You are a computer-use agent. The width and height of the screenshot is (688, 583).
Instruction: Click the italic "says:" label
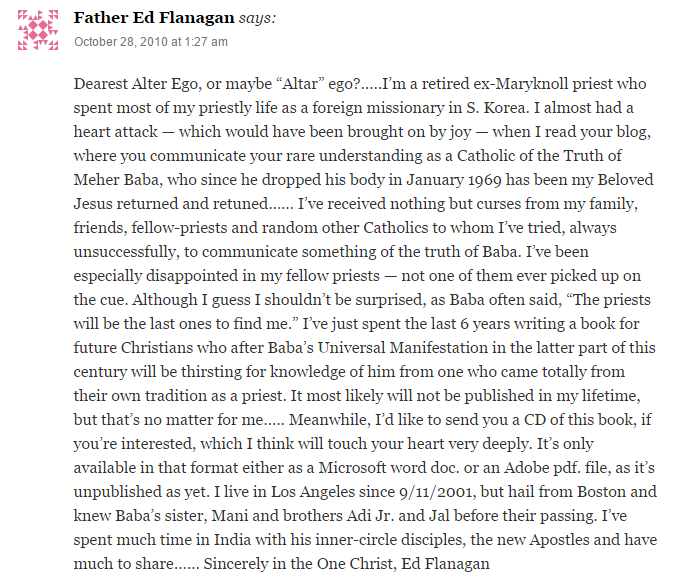click(257, 18)
